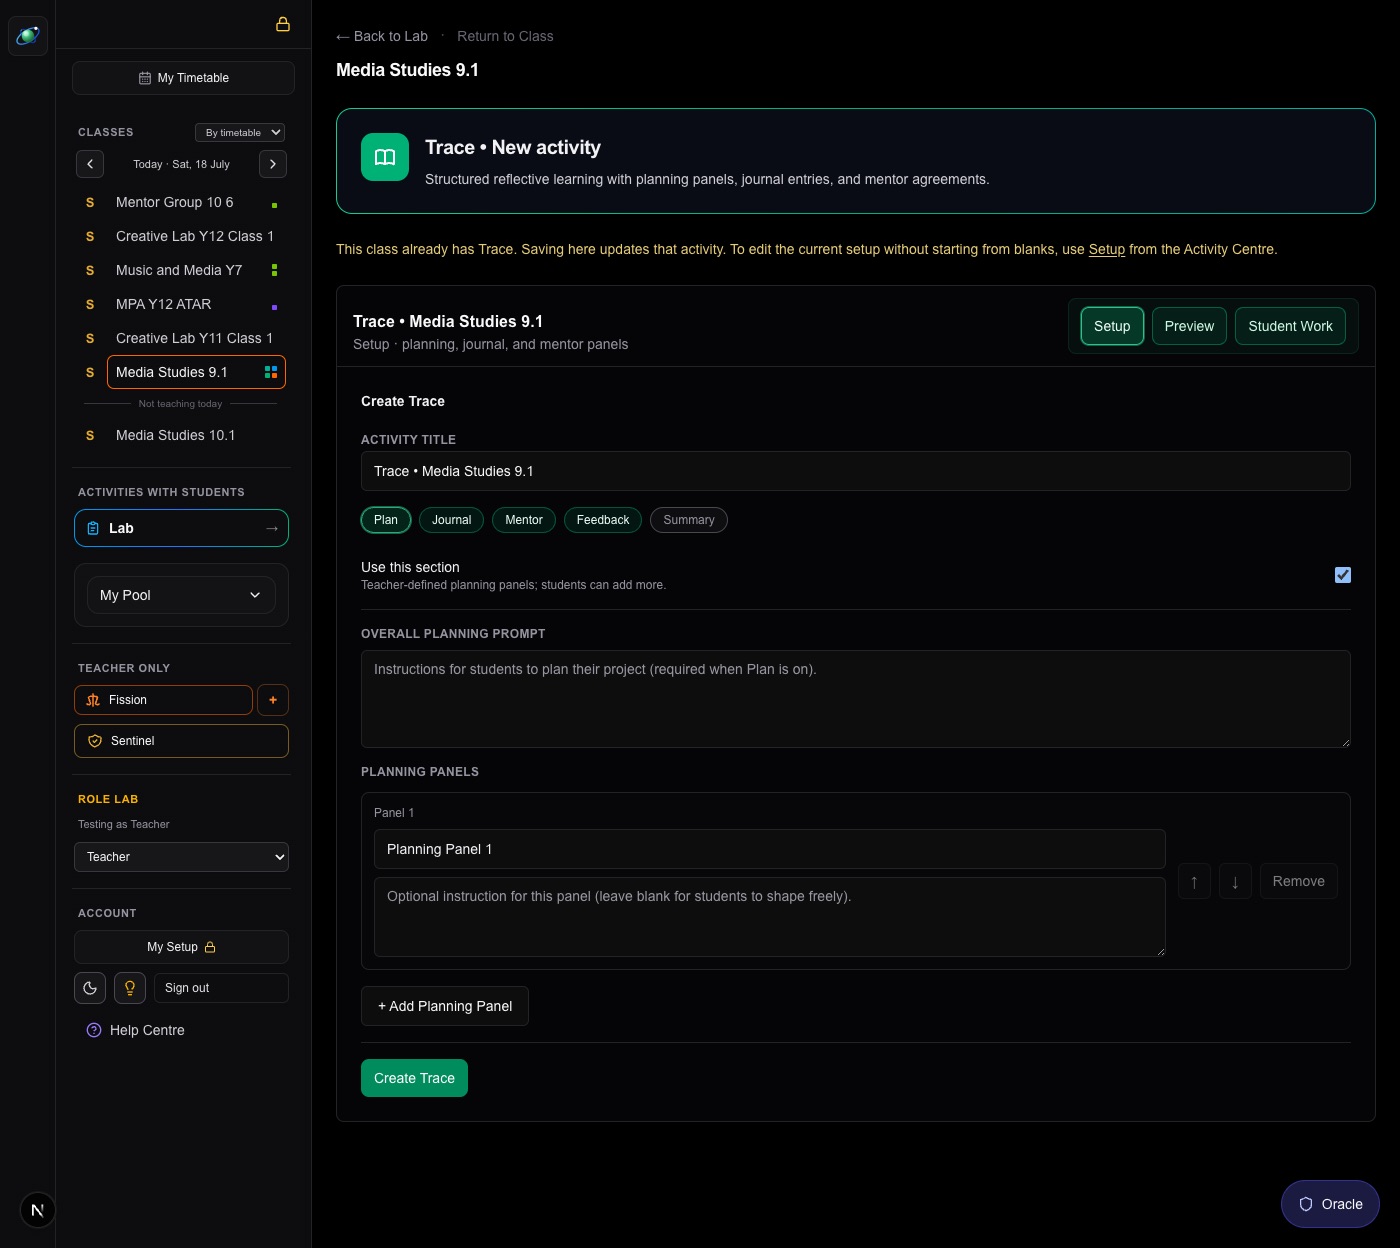The width and height of the screenshot is (1400, 1248).
Task: Move Panel 1 up with the arrow
Action: [x=1194, y=881]
